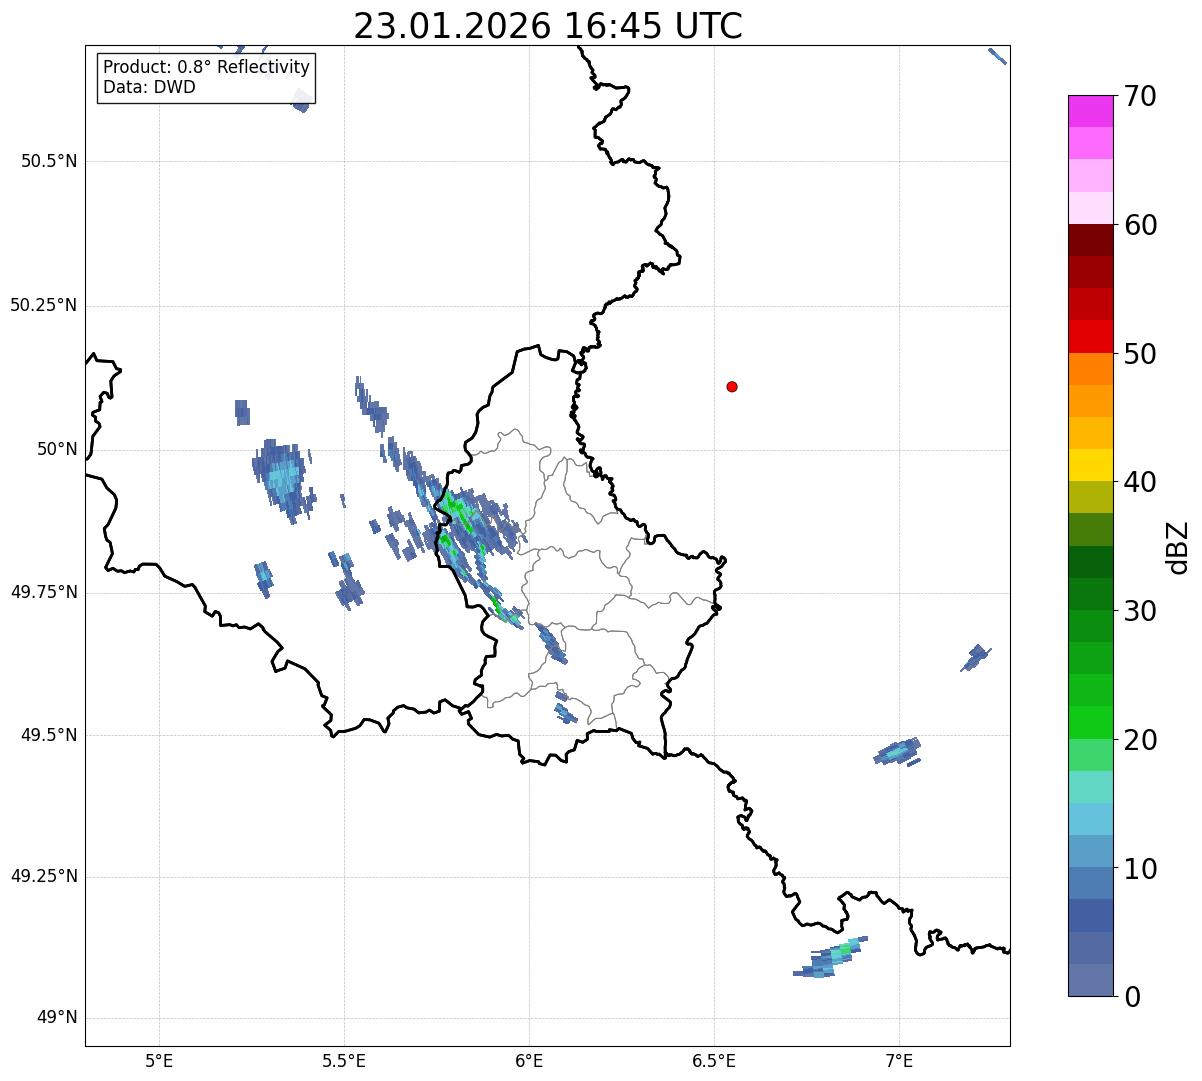The width and height of the screenshot is (1202, 1081).
Task: Click the 7°E longitude label
Action: click(899, 1060)
